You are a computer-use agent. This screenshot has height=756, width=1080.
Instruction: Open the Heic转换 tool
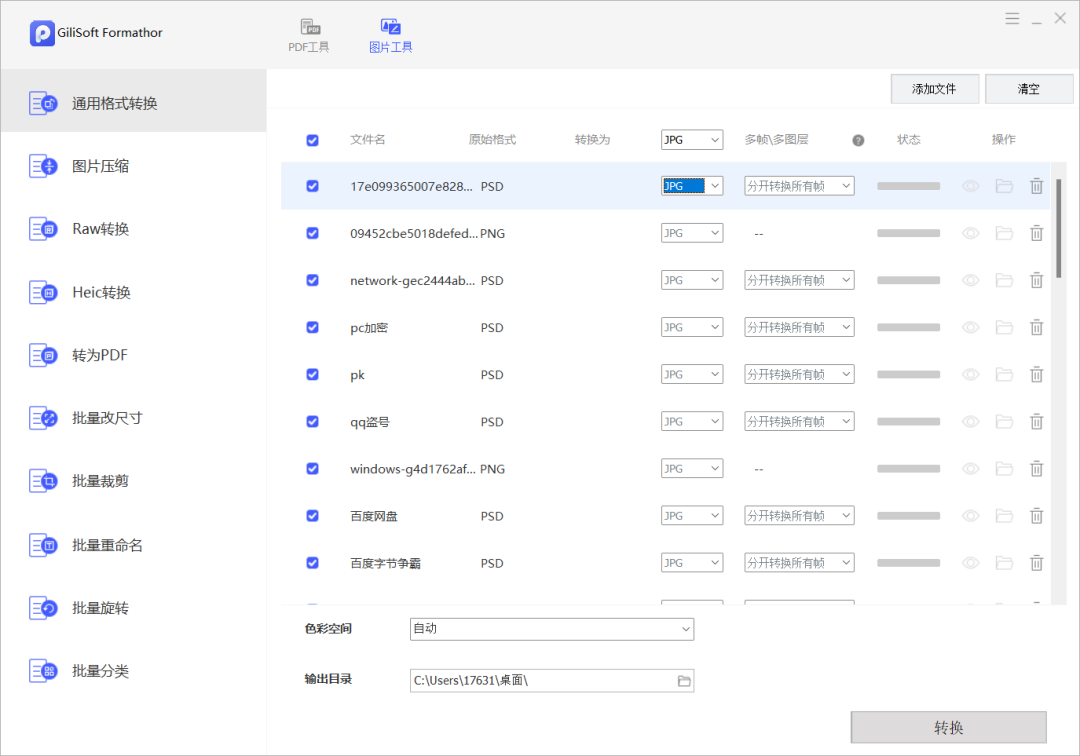pos(100,292)
